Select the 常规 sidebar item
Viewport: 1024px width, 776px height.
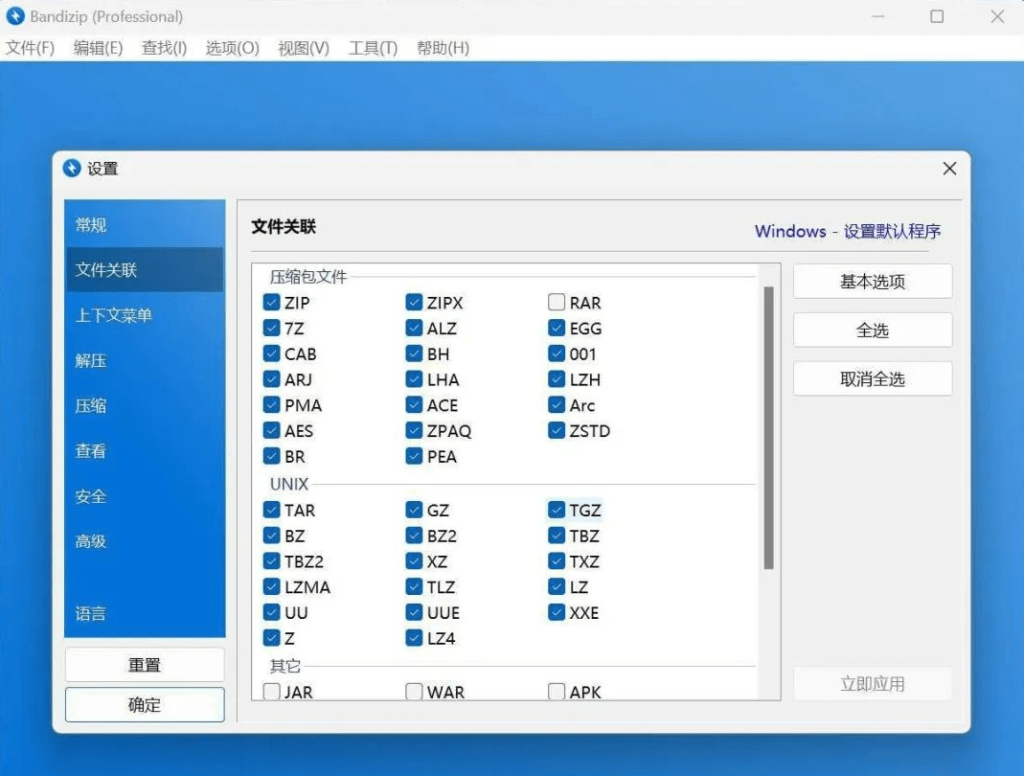pyautogui.click(x=91, y=224)
